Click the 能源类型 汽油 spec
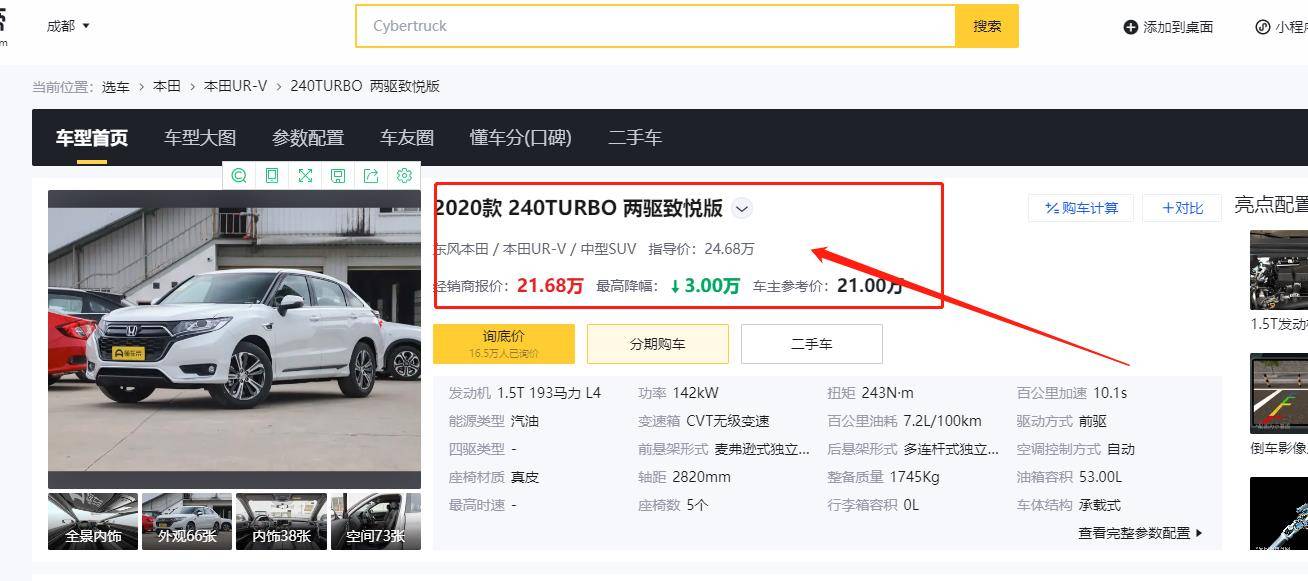This screenshot has height=581, width=1308. point(494,421)
